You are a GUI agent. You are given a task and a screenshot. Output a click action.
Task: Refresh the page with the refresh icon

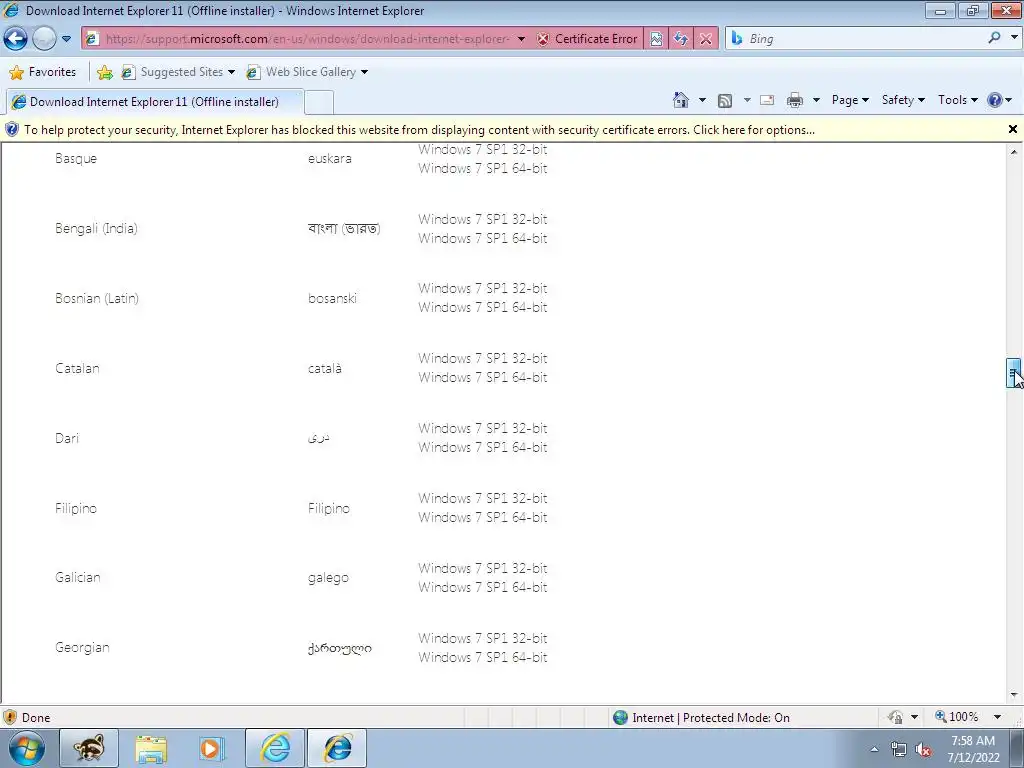click(680, 39)
